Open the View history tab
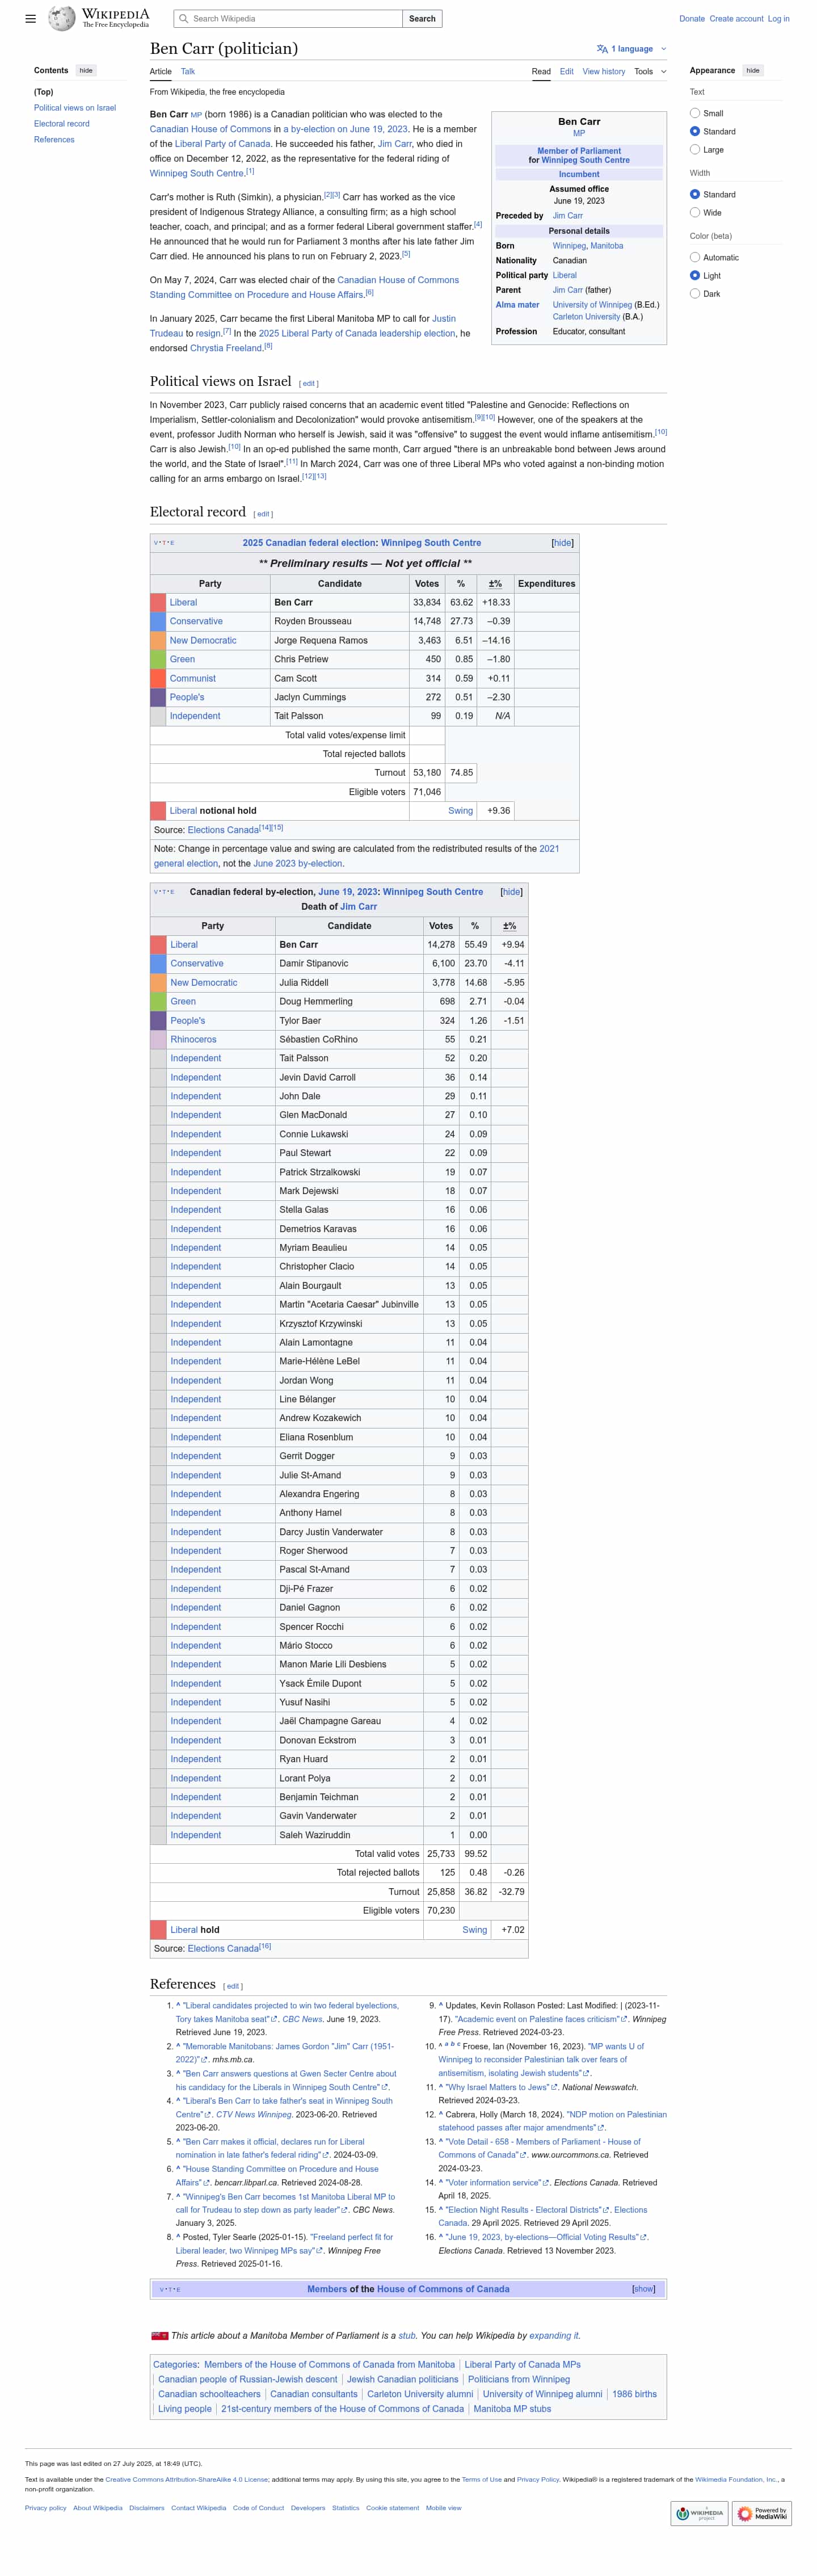Viewport: 817px width, 2576px height. [x=603, y=72]
